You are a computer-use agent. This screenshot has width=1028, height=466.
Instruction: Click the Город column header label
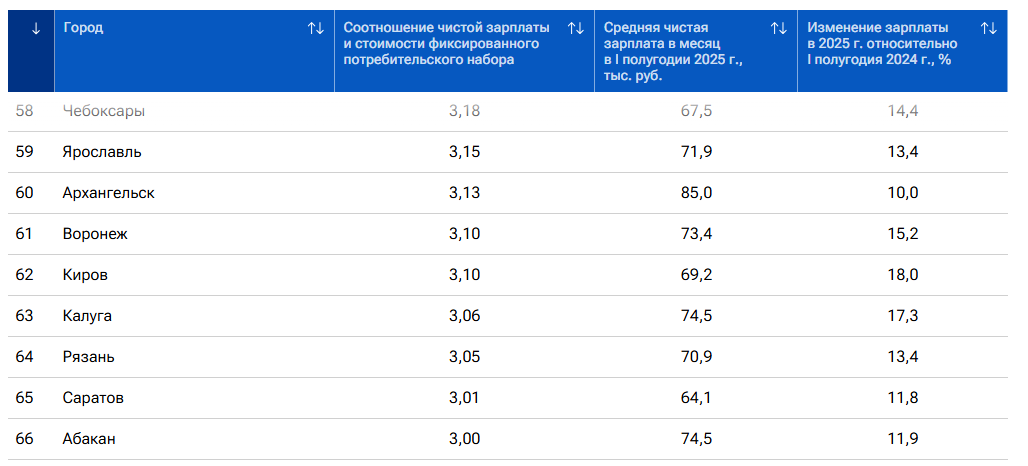point(83,28)
